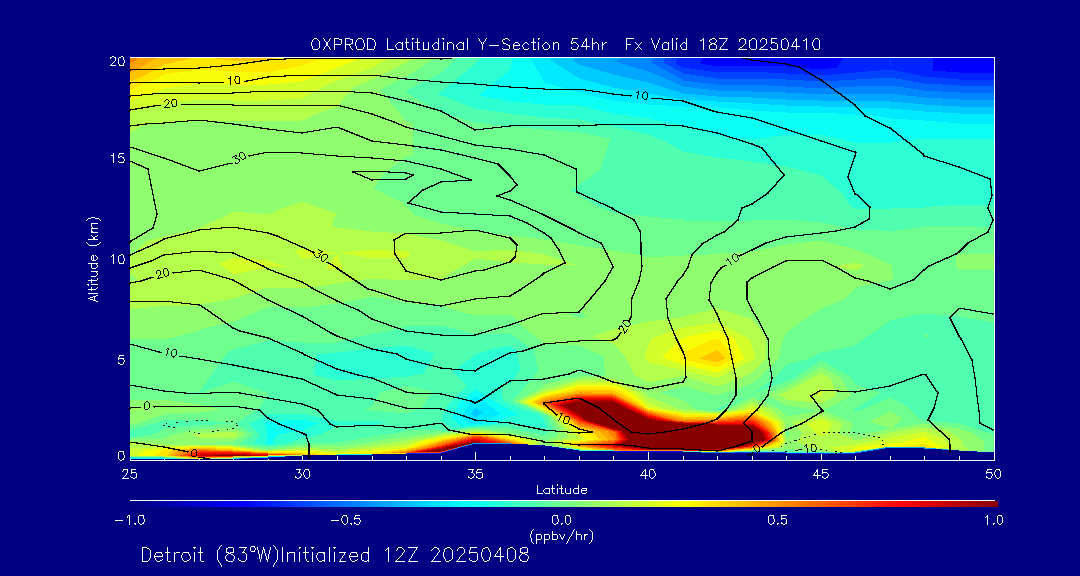Click the 'Fx Valid 18Z 20250410' text in the title
Screen dimensions: 1080x576
coord(723,45)
